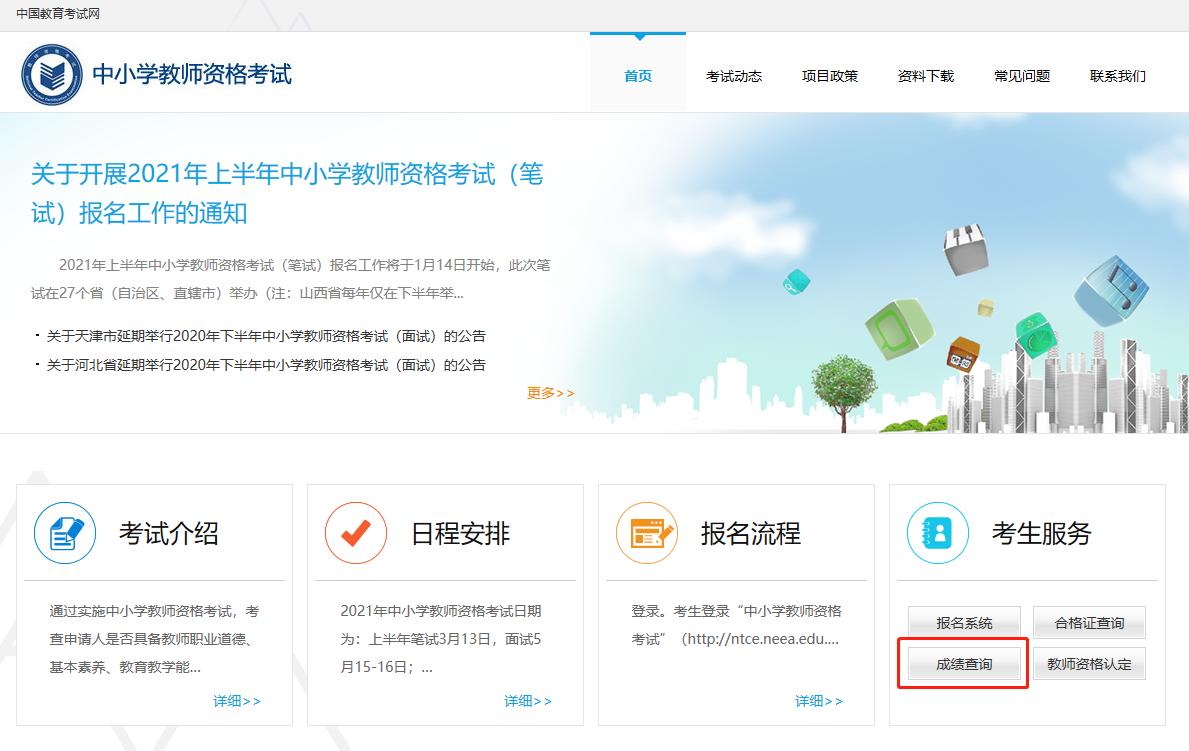Image resolution: width=1189 pixels, height=751 pixels.
Task: Open the 联系我们 navigation item
Action: [1118, 76]
